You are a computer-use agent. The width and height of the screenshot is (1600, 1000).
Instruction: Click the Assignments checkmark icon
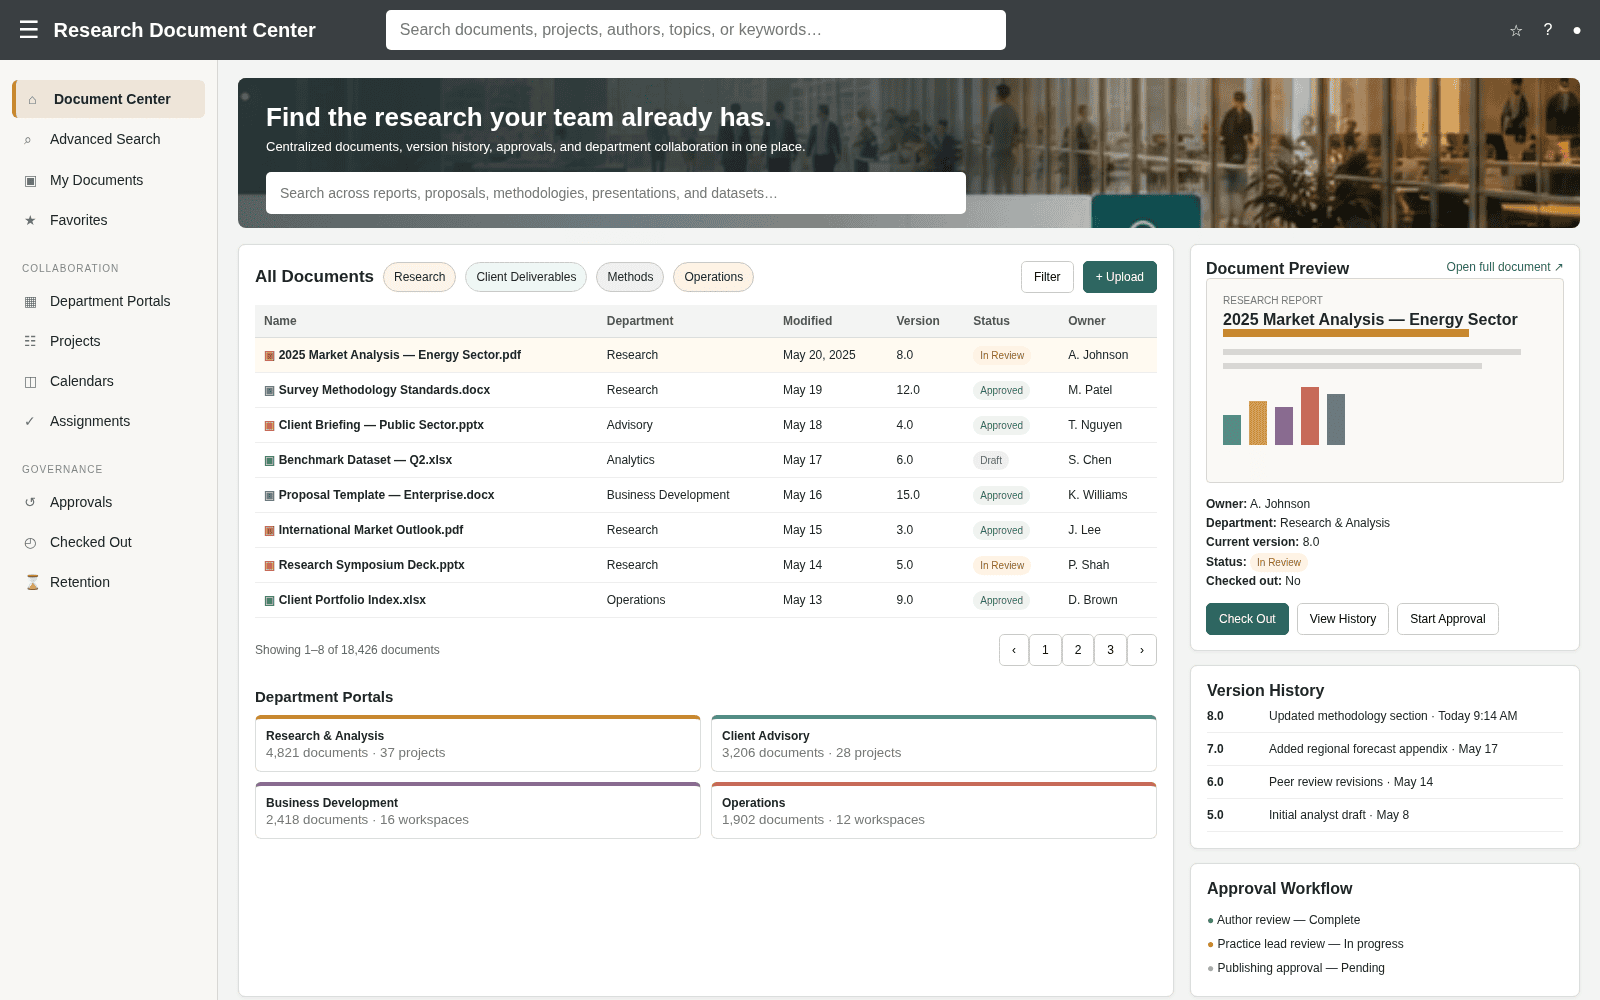[30, 422]
